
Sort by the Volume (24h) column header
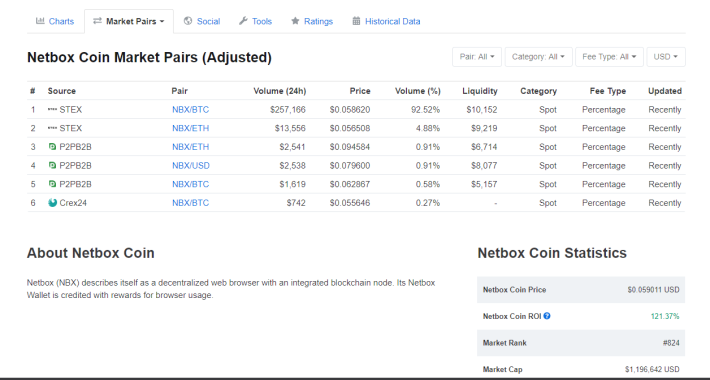pyautogui.click(x=280, y=91)
